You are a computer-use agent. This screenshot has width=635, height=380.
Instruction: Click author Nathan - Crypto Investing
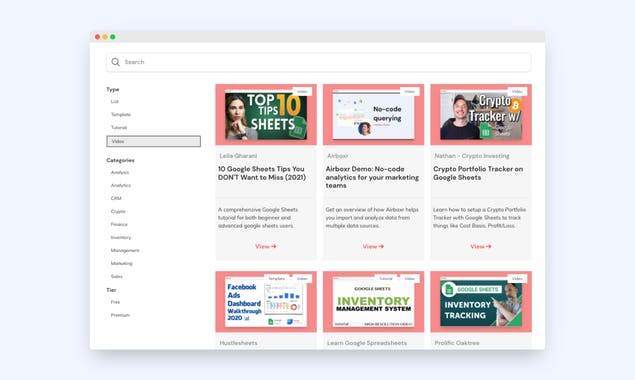[472, 156]
